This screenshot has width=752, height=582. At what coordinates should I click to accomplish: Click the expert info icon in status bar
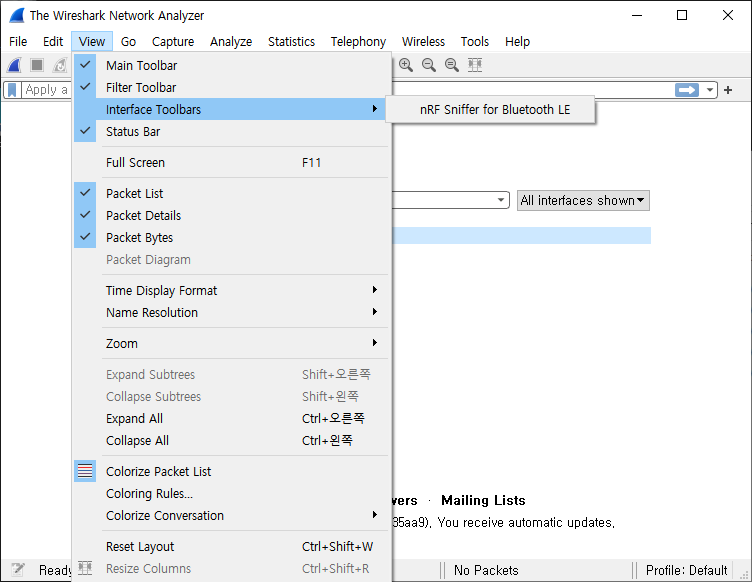click(18, 570)
